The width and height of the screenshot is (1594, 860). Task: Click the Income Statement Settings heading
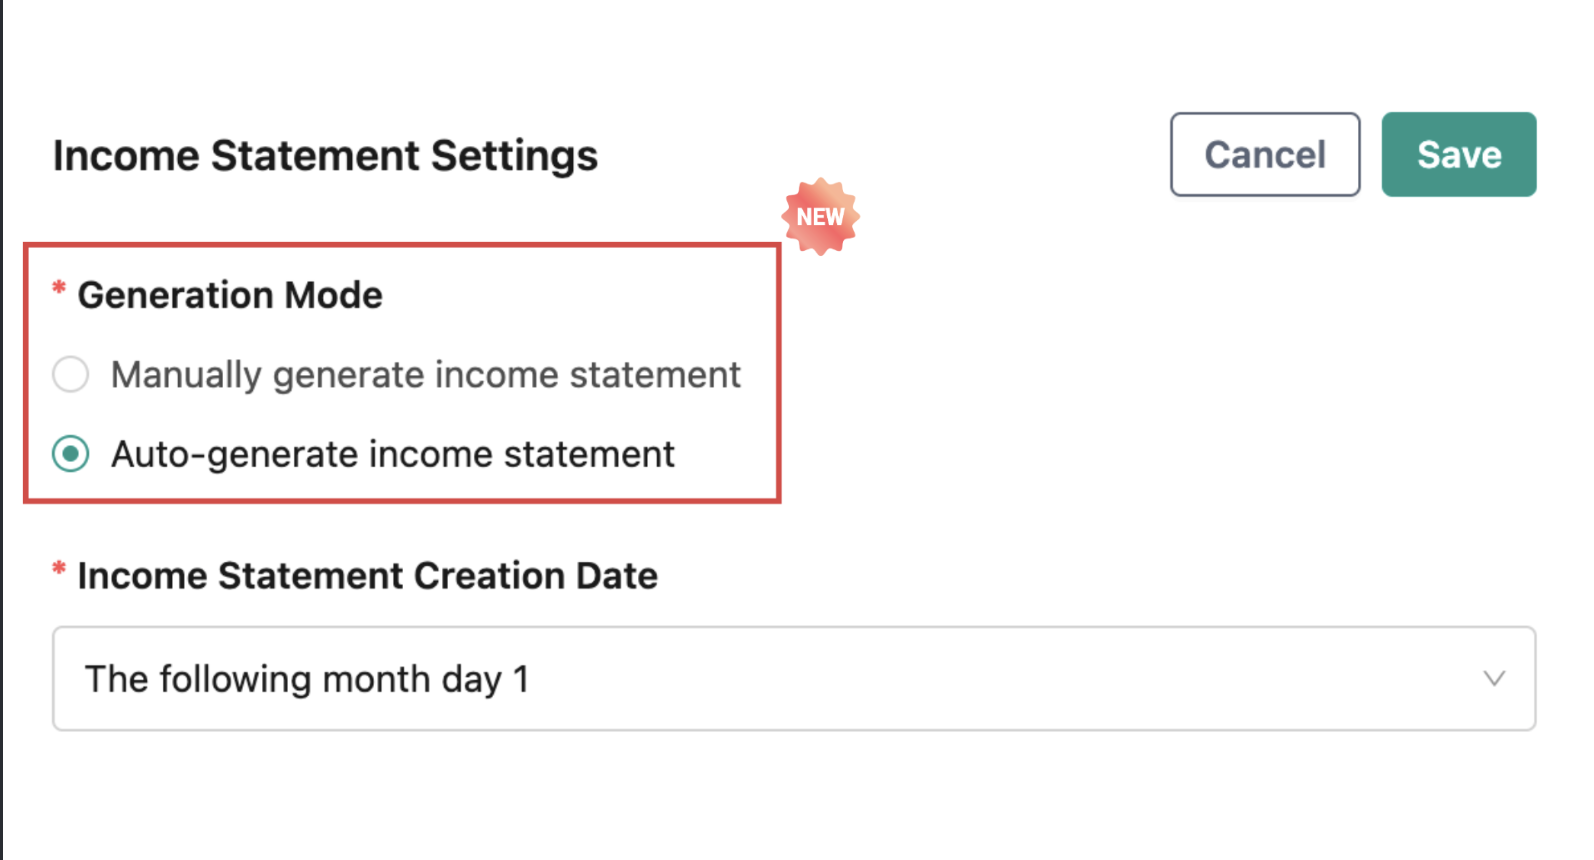(325, 154)
